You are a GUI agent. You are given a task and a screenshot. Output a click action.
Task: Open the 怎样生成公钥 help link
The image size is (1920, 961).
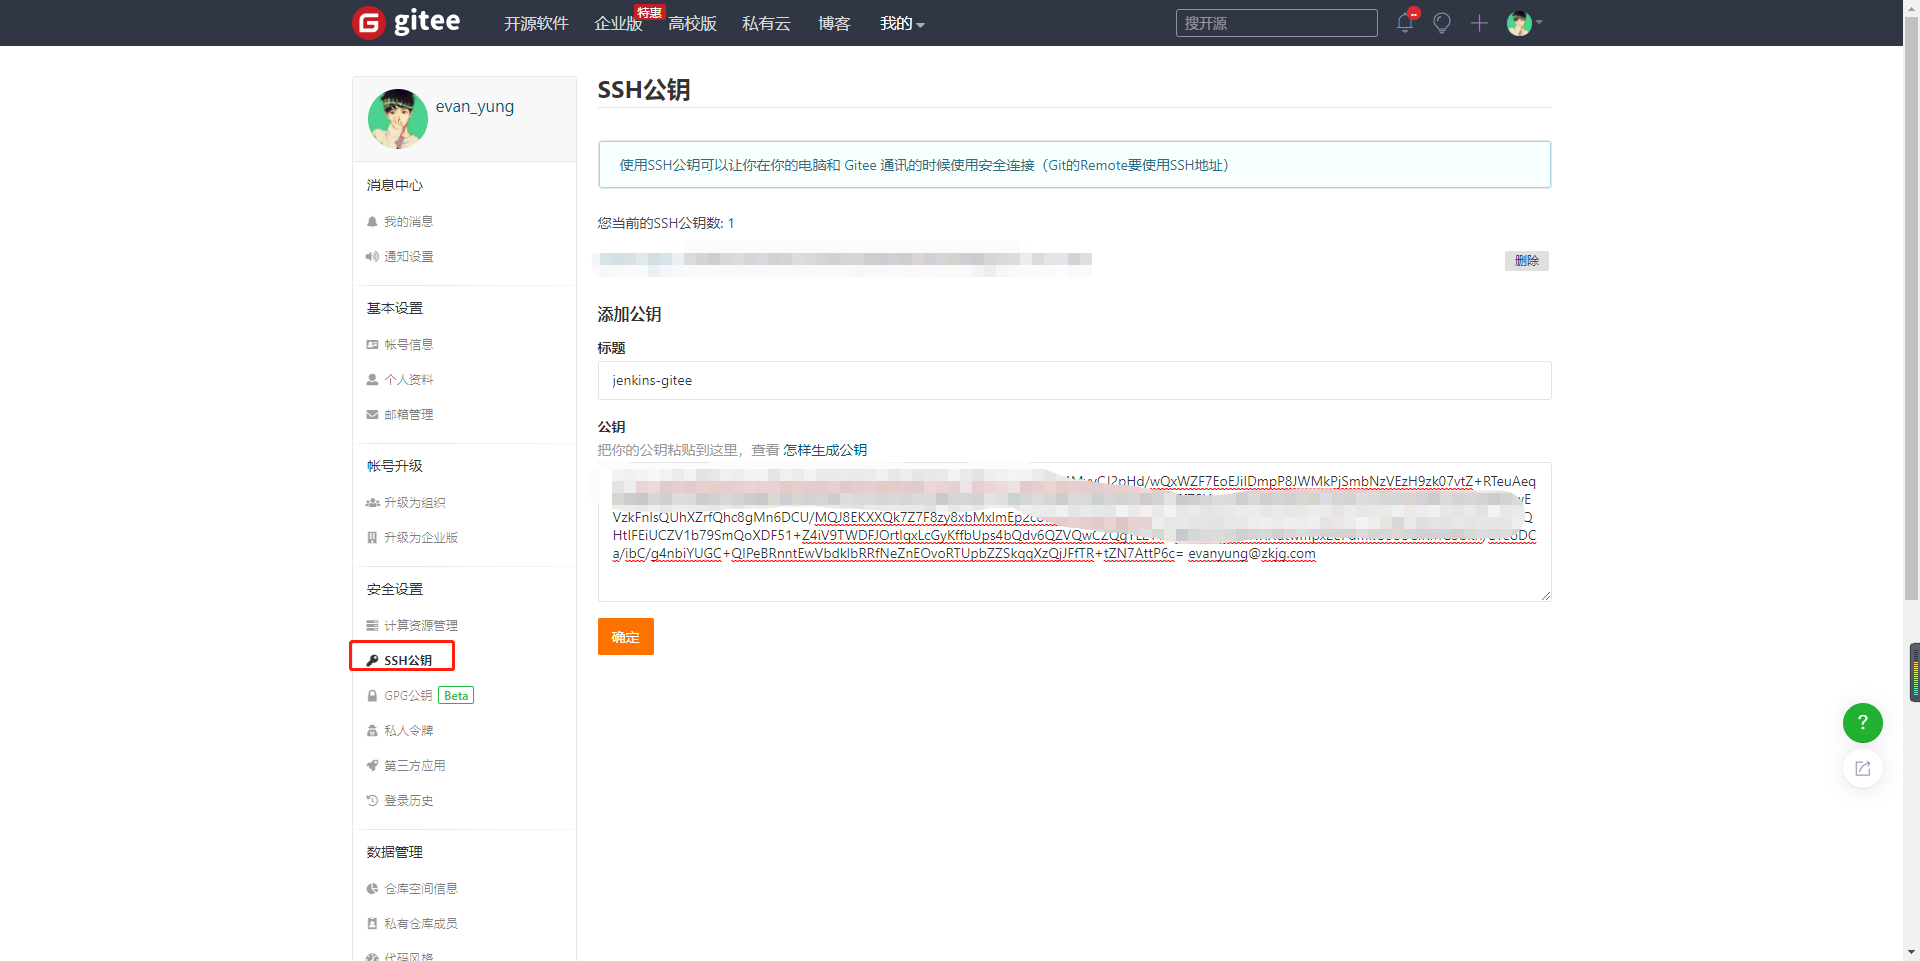tap(825, 450)
